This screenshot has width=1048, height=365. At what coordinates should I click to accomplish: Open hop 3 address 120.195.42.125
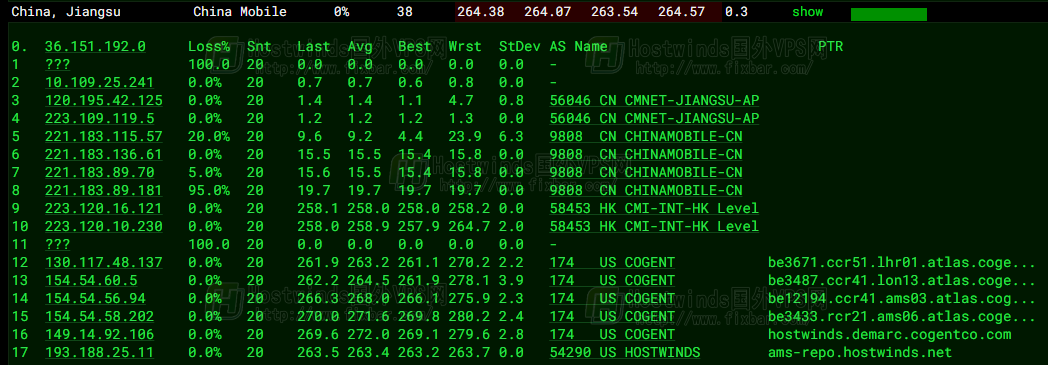[x=104, y=100]
